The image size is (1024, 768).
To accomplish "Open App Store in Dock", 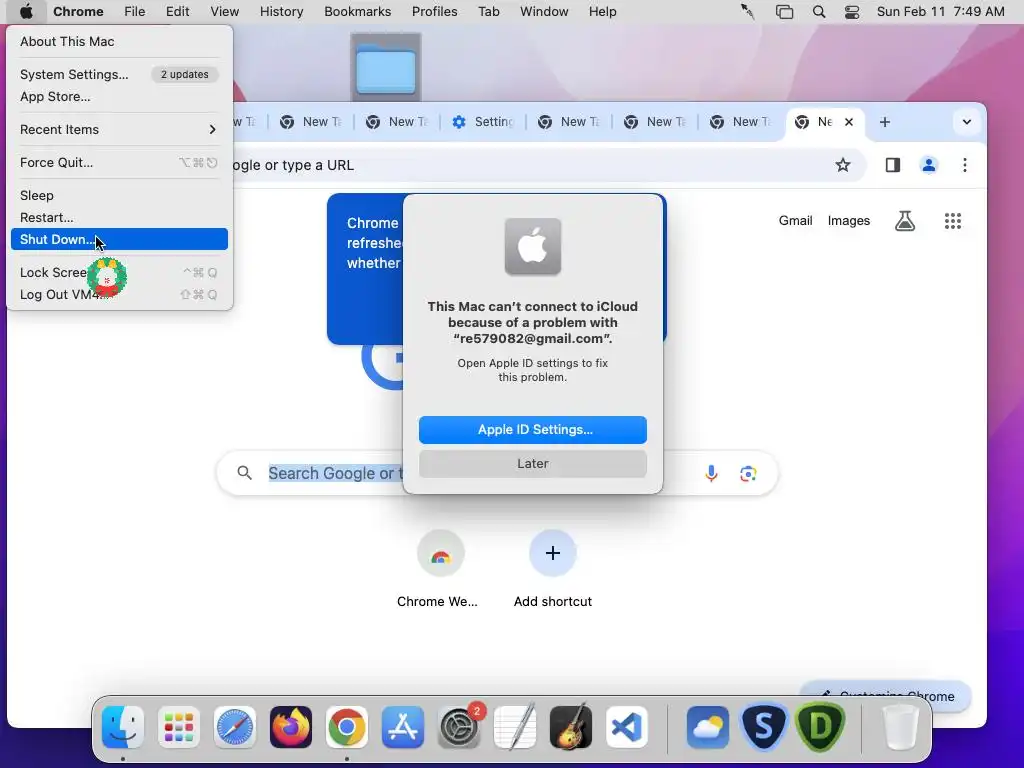I will (403, 726).
